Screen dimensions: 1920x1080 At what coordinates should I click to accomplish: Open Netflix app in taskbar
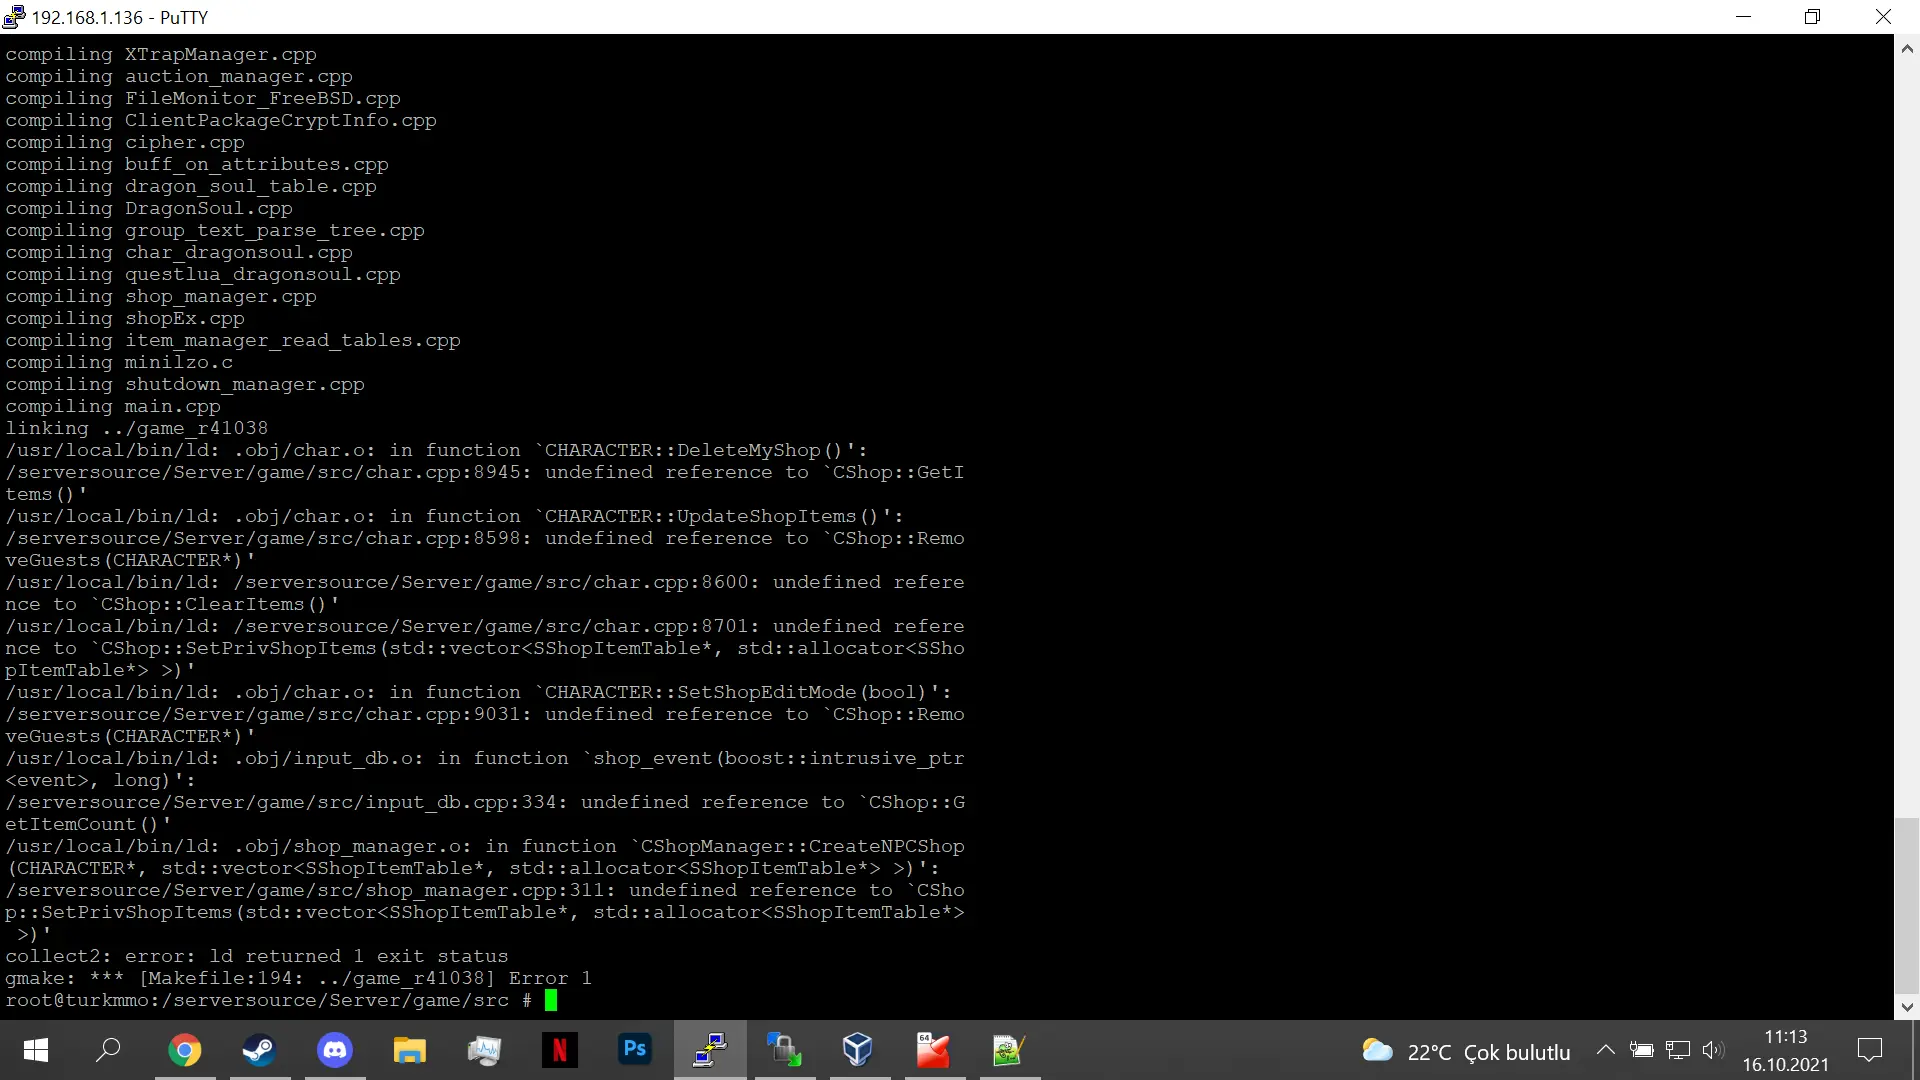click(560, 1050)
